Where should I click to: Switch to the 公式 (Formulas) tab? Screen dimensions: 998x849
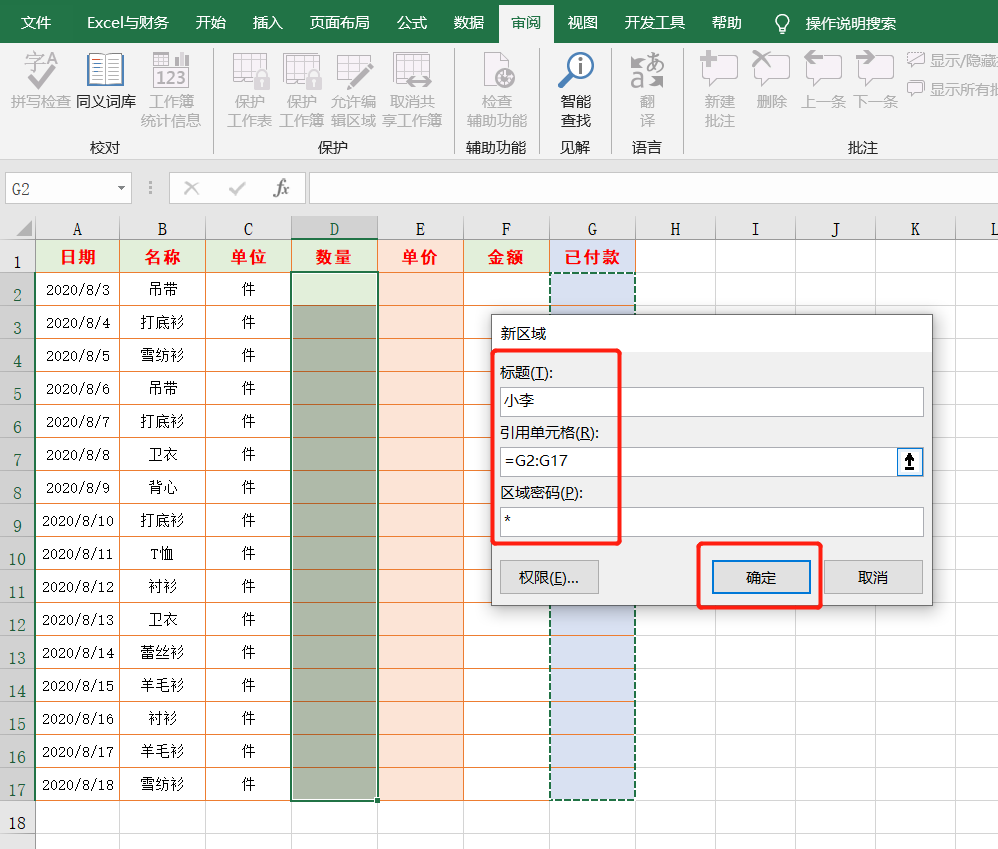click(411, 23)
